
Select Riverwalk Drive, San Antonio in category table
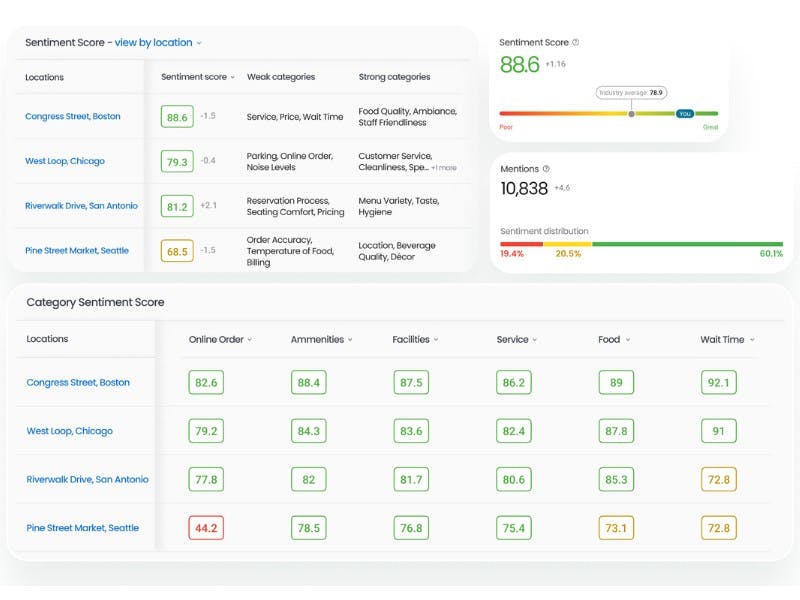(87, 480)
